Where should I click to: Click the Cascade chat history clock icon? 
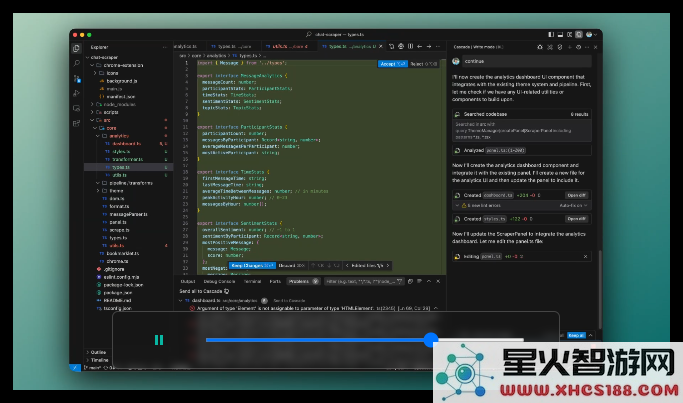click(578, 47)
